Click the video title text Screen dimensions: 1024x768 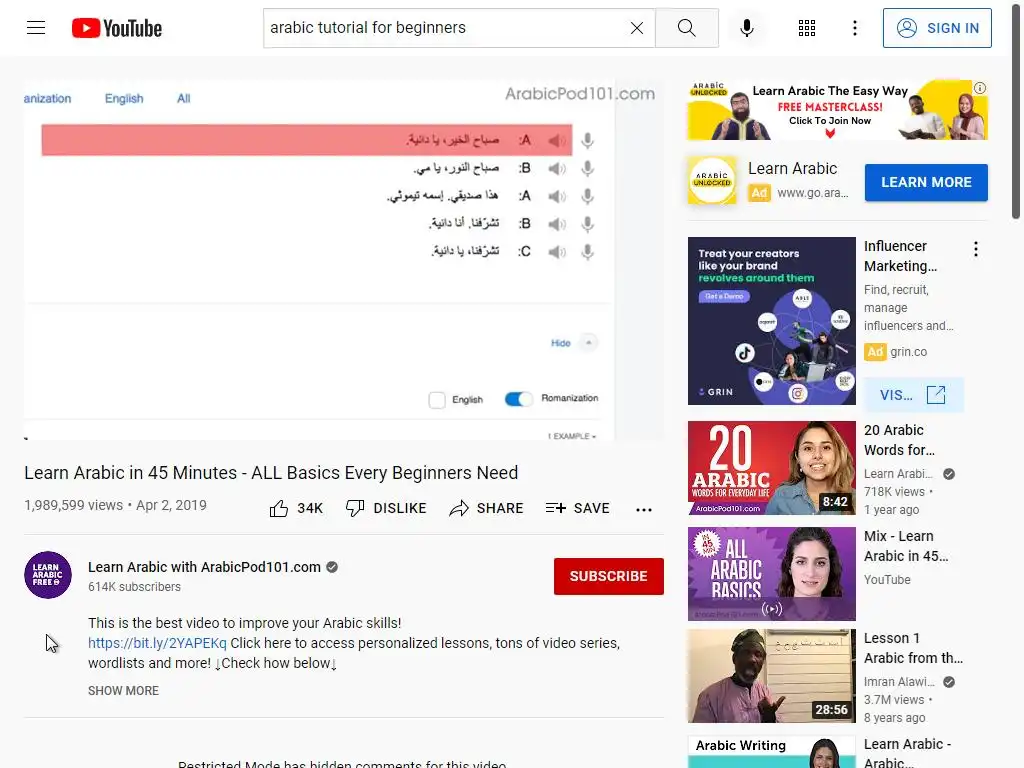coord(271,473)
